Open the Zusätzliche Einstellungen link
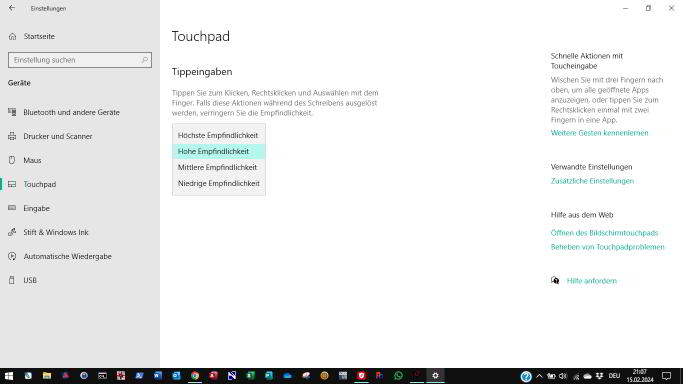Viewport: 683px width, 384px height. click(x=592, y=181)
